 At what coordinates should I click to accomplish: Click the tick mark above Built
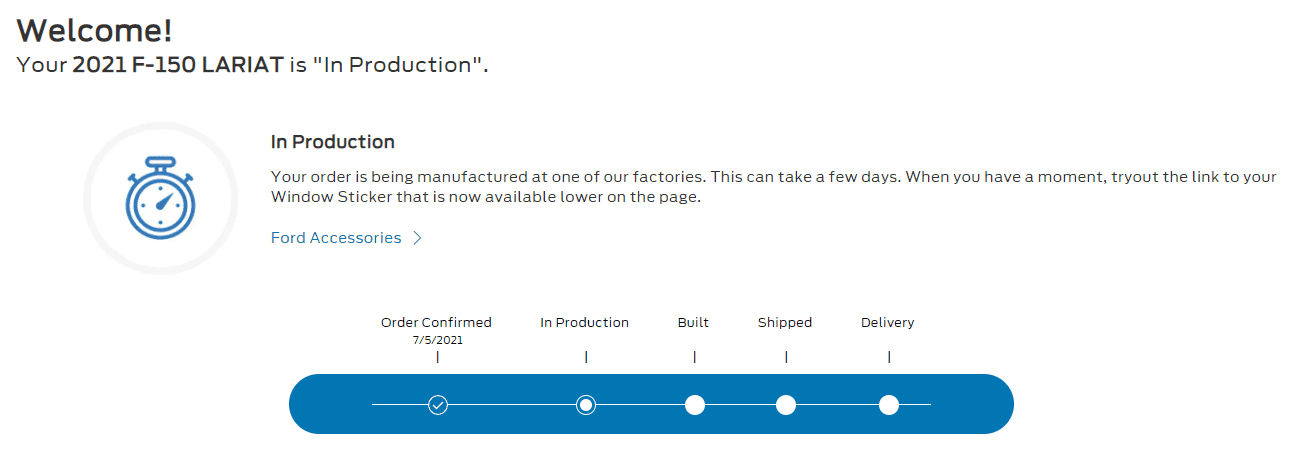click(695, 357)
